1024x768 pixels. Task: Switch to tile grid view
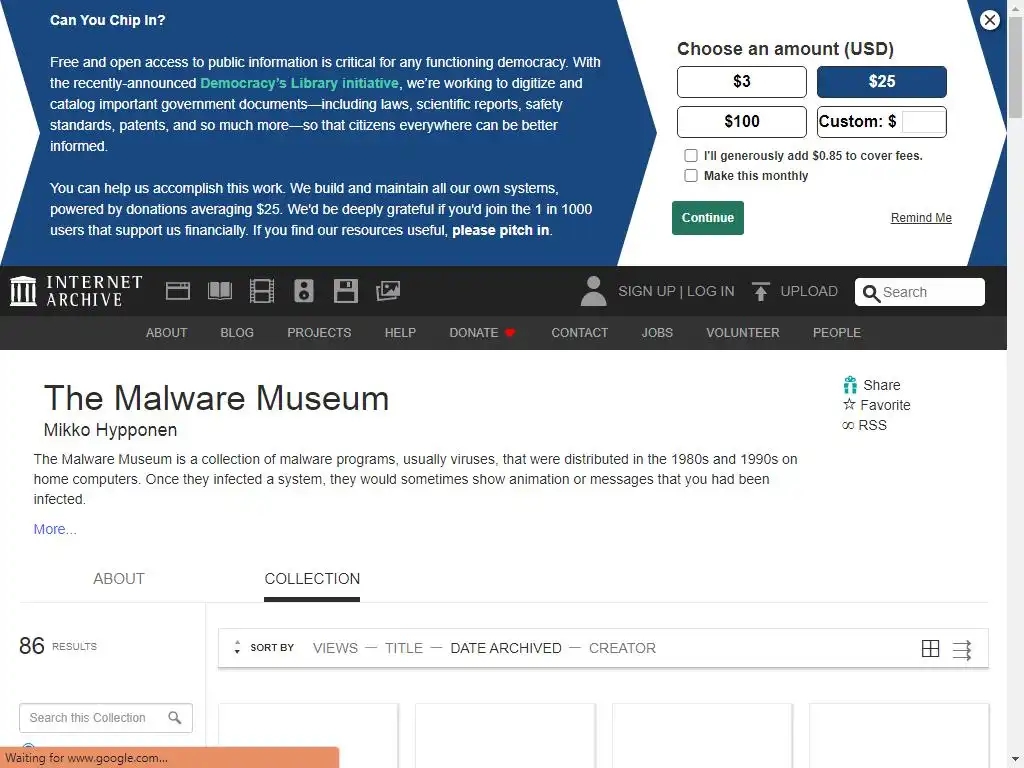coord(930,648)
